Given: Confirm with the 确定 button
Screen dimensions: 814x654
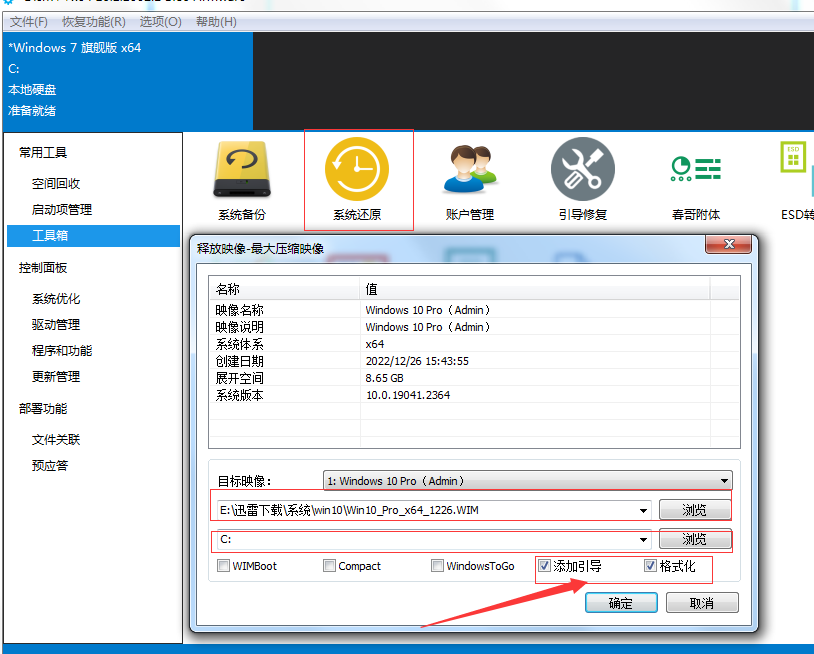Looking at the screenshot, I should (621, 603).
